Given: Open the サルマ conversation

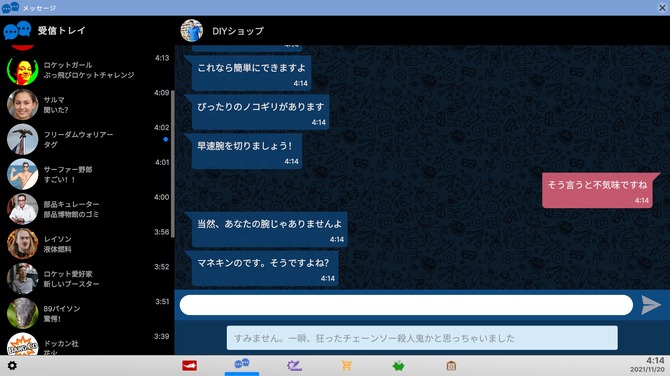Looking at the screenshot, I should (x=87, y=105).
